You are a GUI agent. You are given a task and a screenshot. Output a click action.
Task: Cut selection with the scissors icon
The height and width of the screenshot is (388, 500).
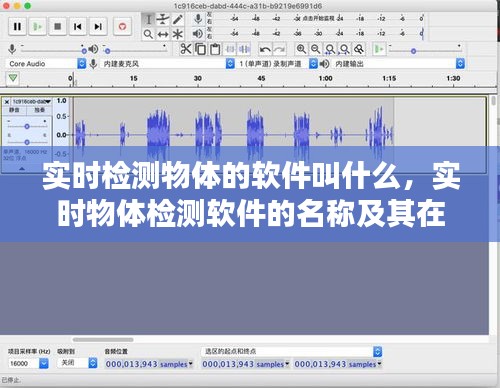(x=186, y=49)
